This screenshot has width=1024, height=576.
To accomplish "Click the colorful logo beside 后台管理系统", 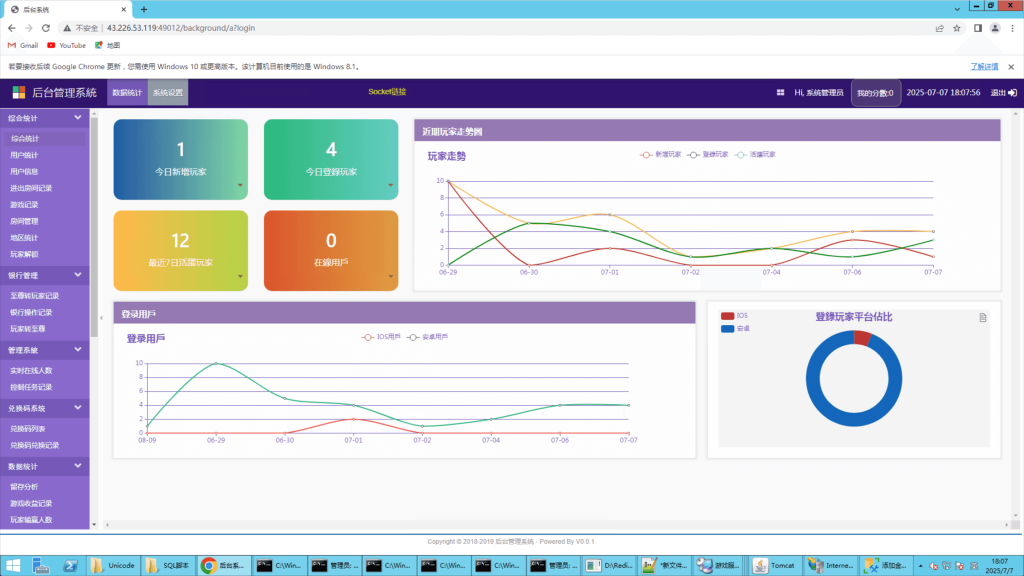I will [x=19, y=93].
